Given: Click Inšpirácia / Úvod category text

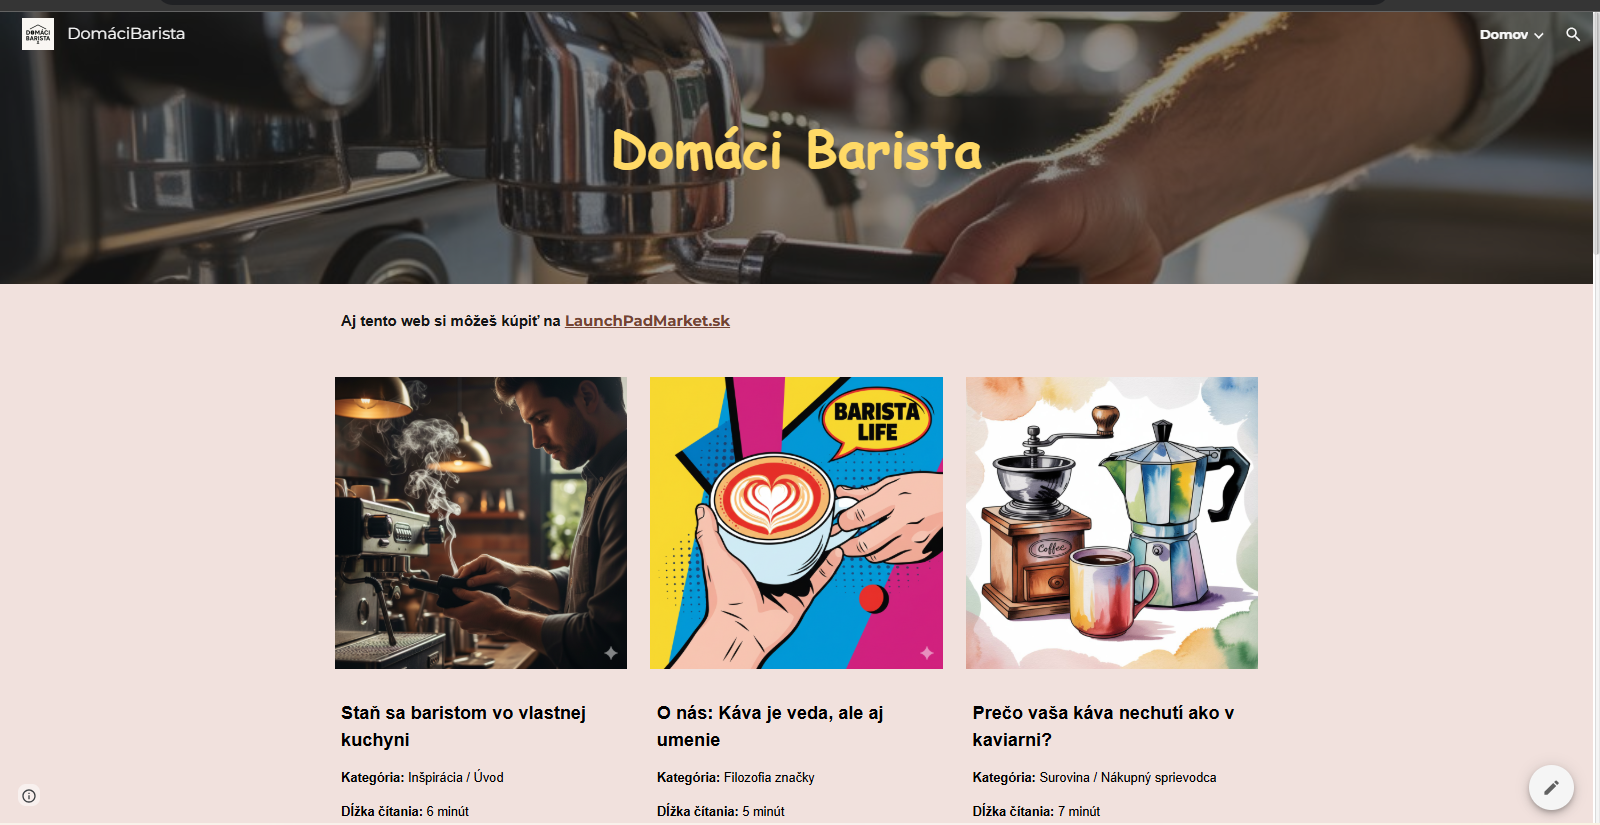Looking at the screenshot, I should pyautogui.click(x=456, y=777).
